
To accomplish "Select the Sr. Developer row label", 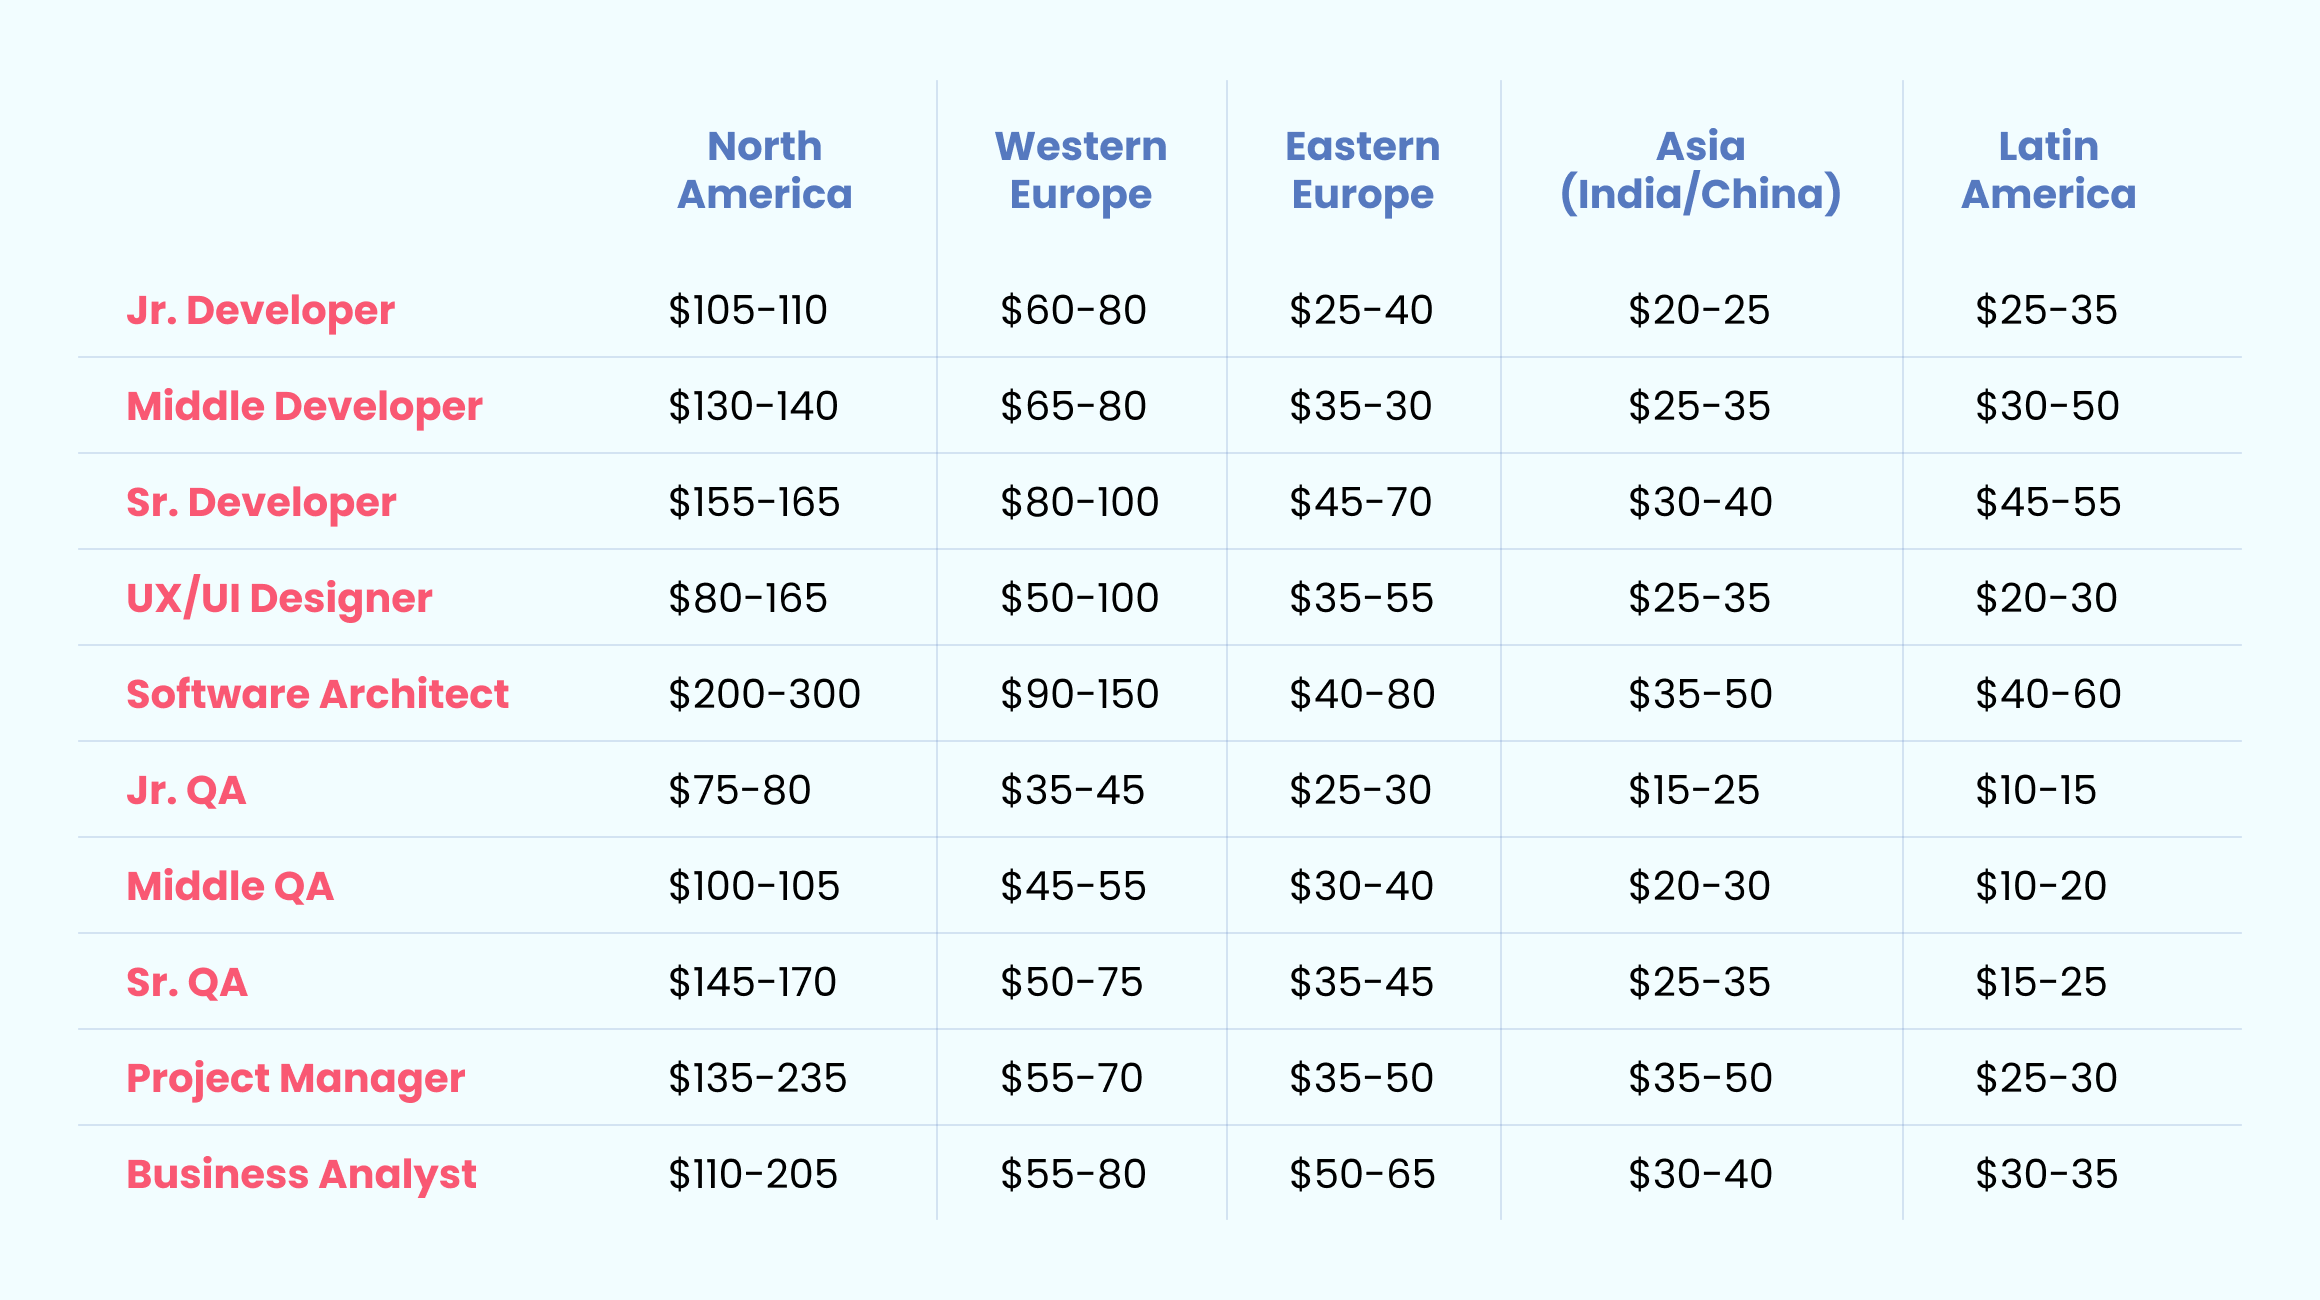I will (261, 502).
